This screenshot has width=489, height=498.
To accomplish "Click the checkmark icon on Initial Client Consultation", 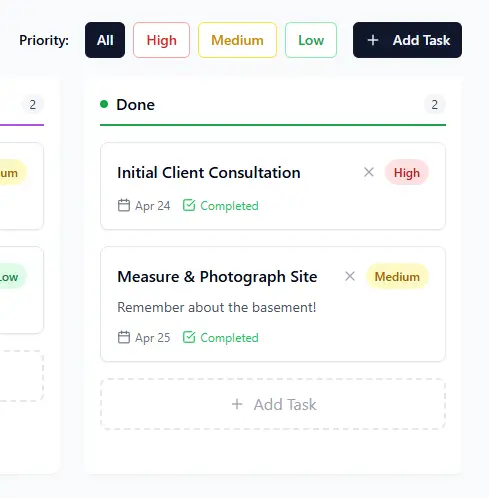I will (189, 205).
